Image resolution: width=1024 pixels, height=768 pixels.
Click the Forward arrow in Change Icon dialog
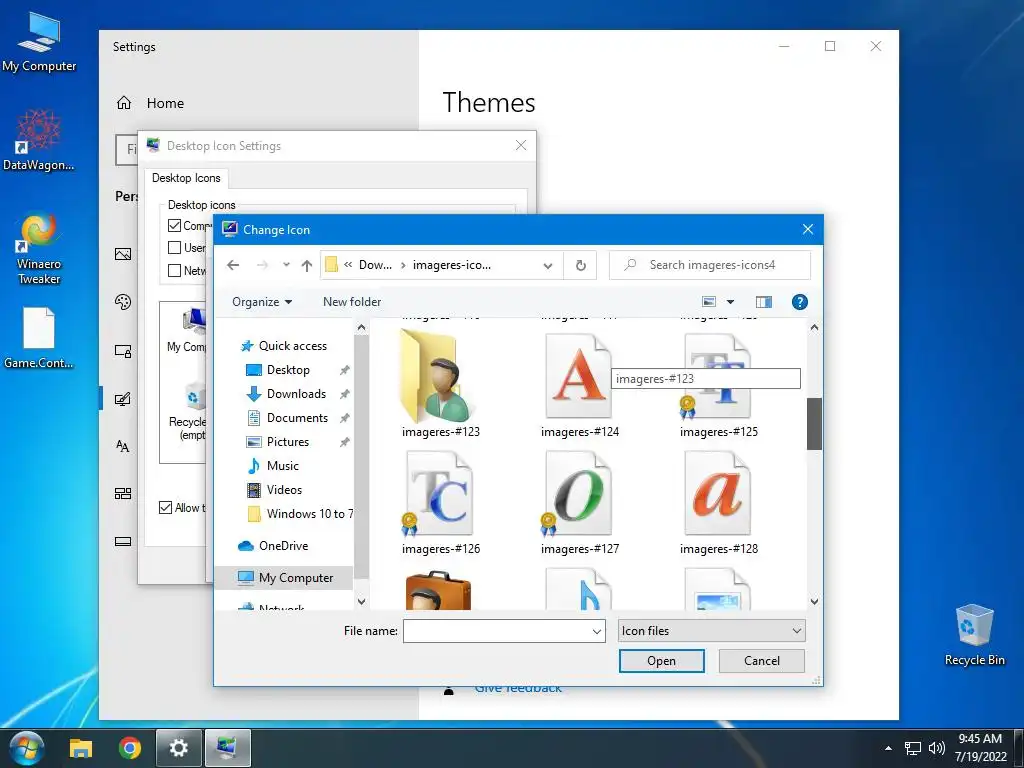(x=262, y=265)
